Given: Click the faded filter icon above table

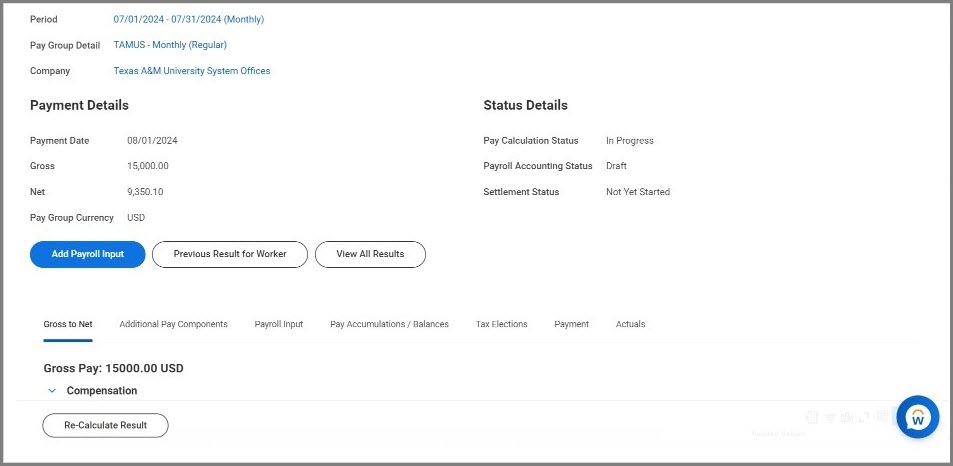Looking at the screenshot, I should (x=830, y=417).
